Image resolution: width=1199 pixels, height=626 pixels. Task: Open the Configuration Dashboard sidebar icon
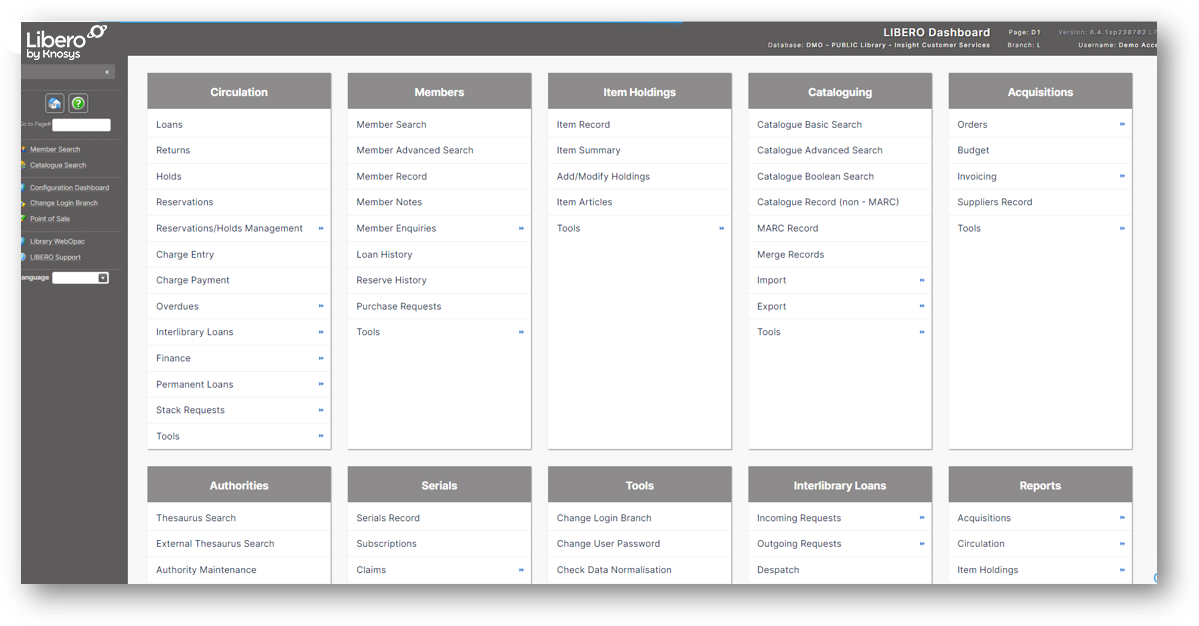coord(22,187)
